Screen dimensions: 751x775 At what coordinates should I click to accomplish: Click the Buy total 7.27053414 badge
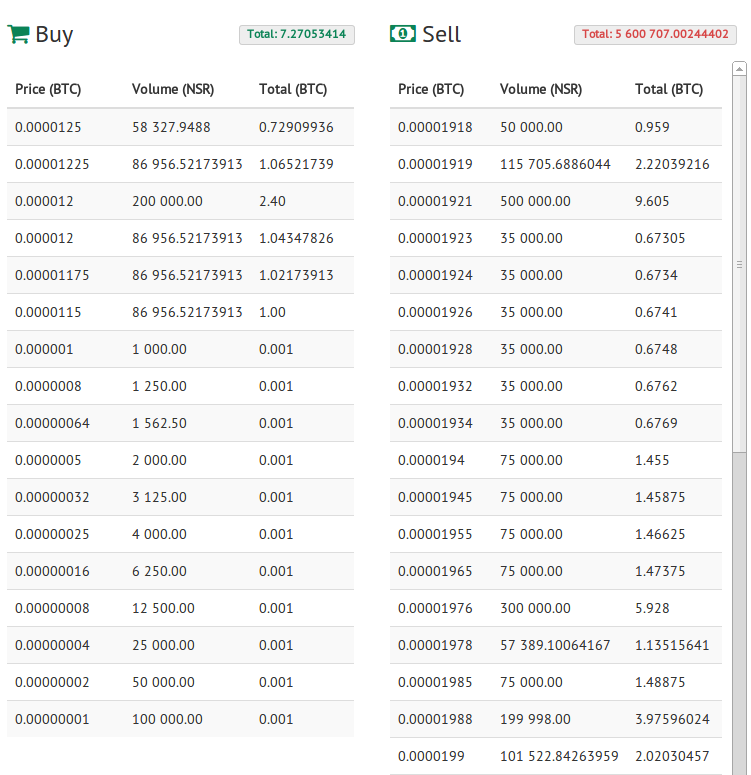(297, 35)
